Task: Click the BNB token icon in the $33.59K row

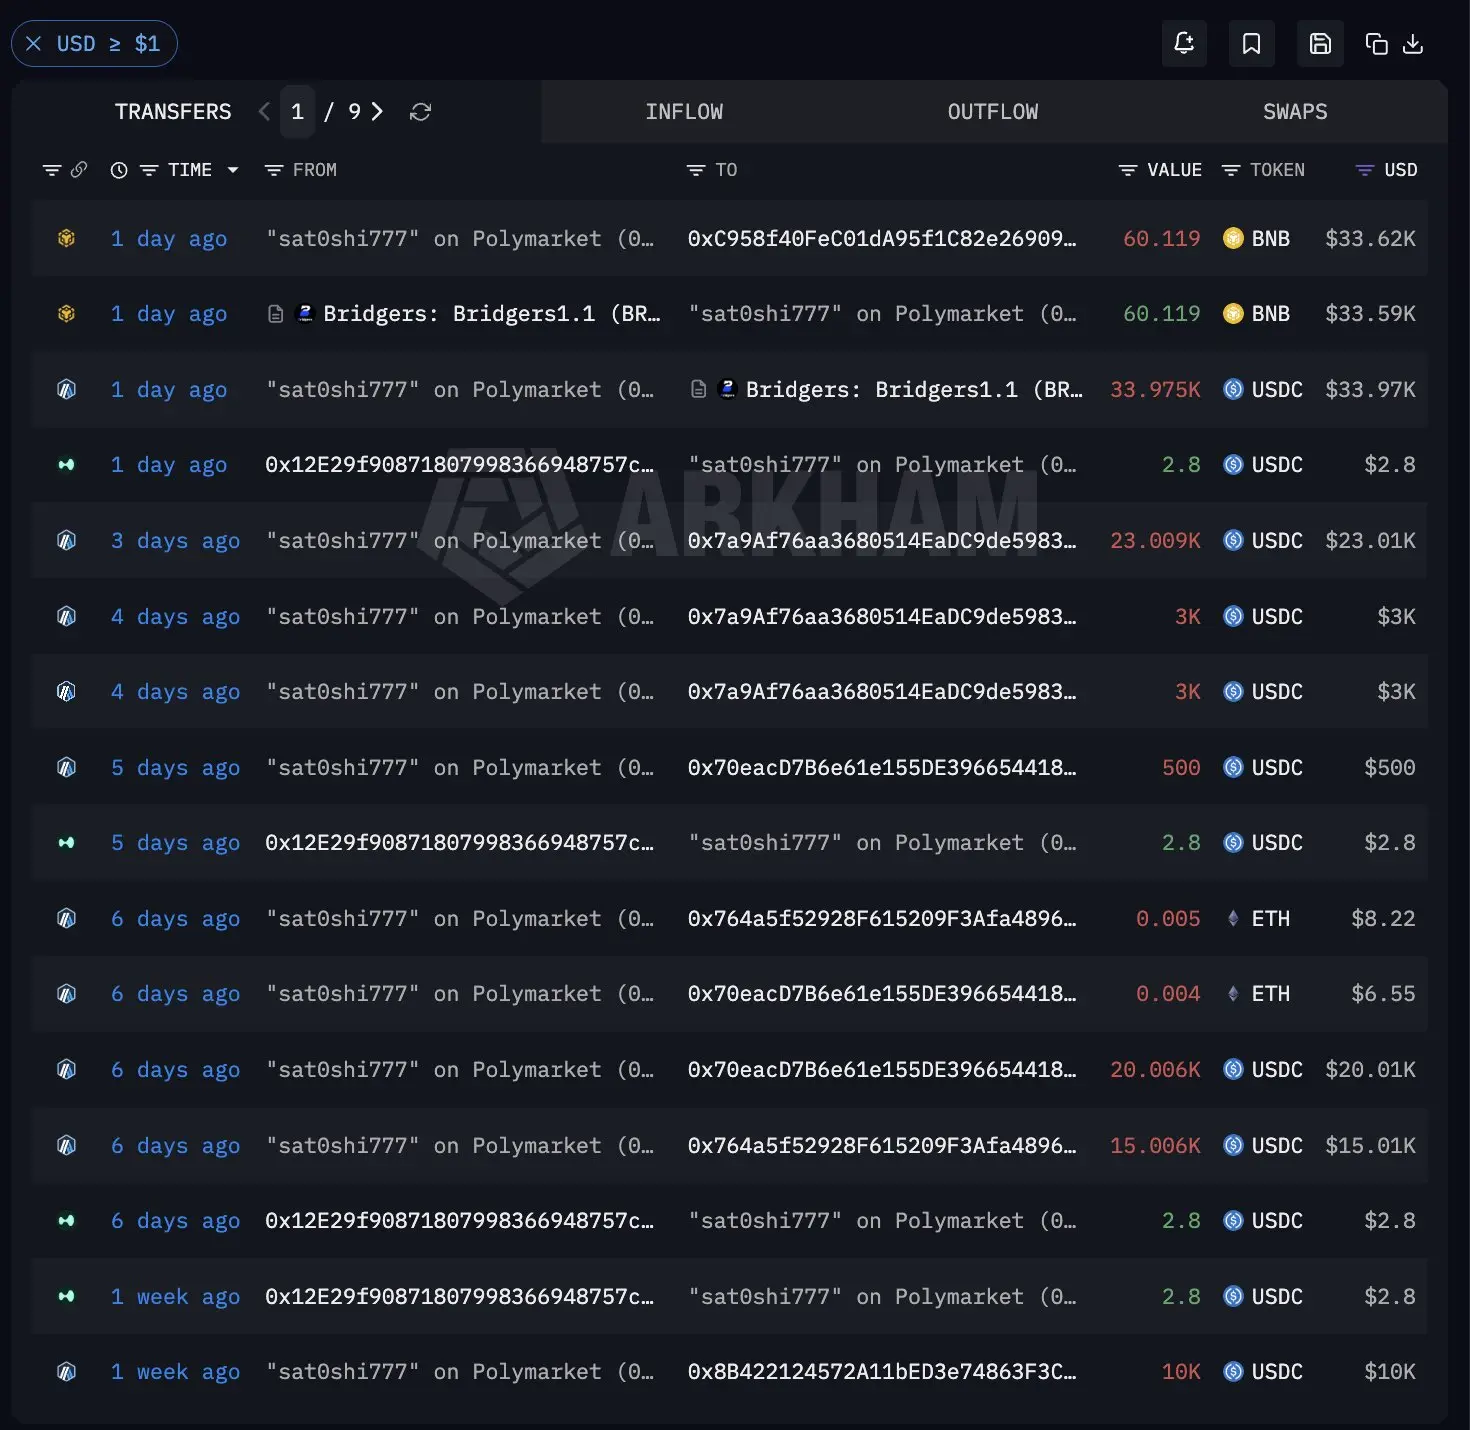Action: point(1233,314)
